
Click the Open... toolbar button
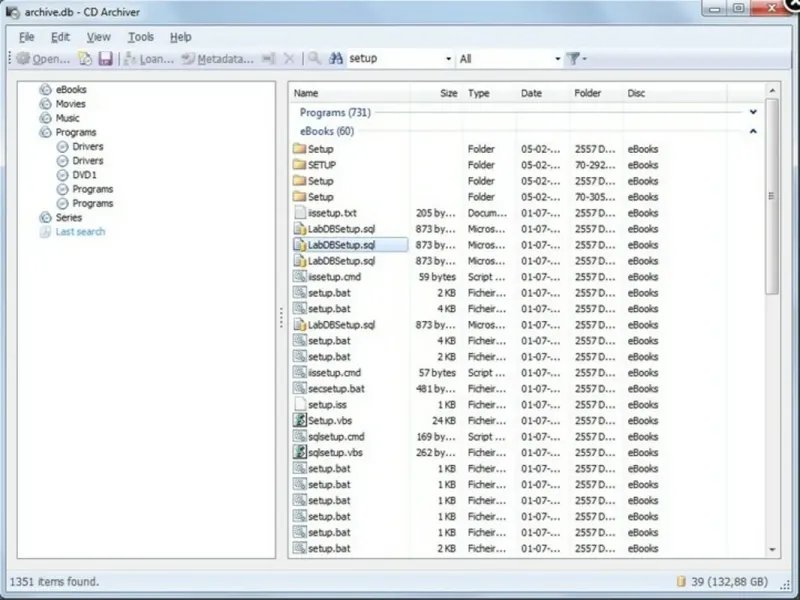[43, 59]
